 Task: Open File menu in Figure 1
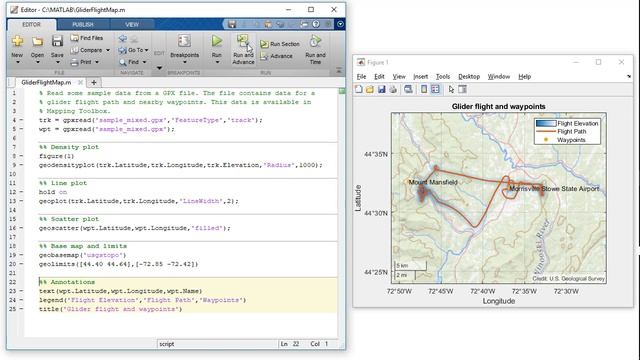coord(361,77)
